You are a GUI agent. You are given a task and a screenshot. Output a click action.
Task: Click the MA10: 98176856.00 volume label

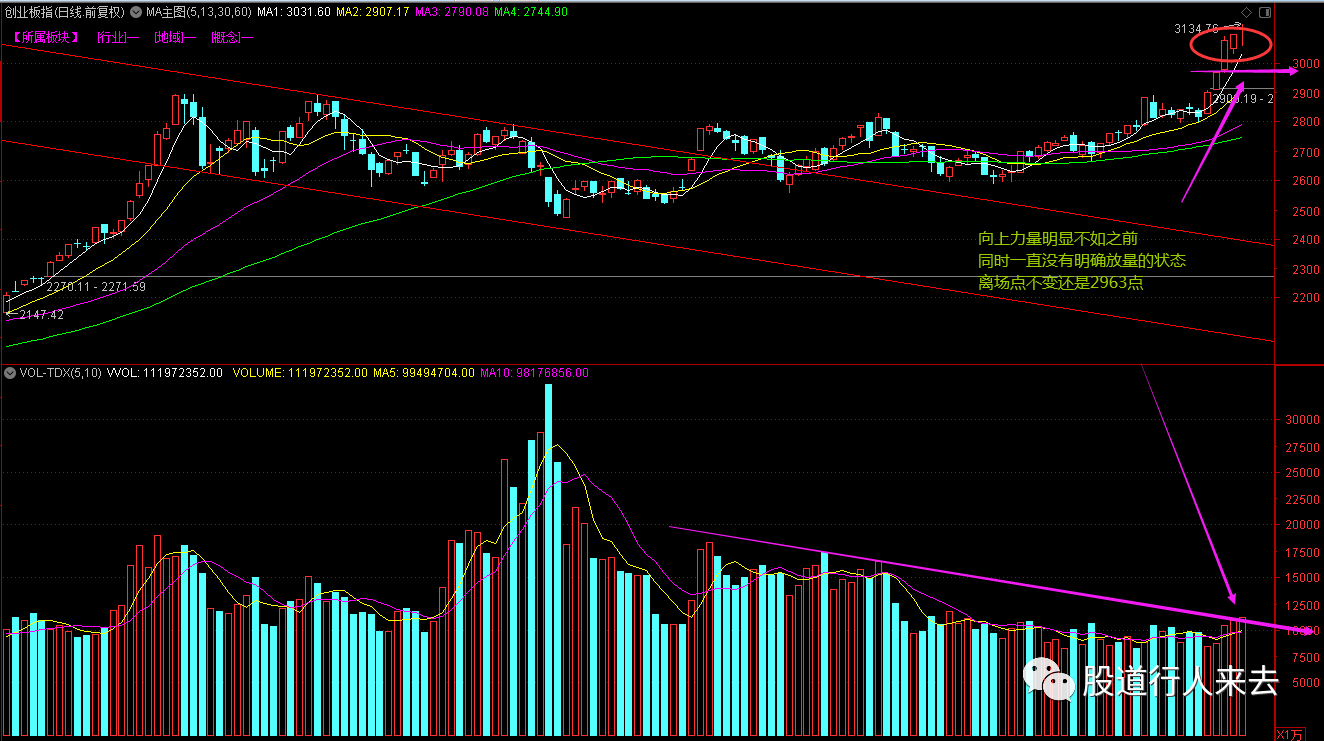534,373
